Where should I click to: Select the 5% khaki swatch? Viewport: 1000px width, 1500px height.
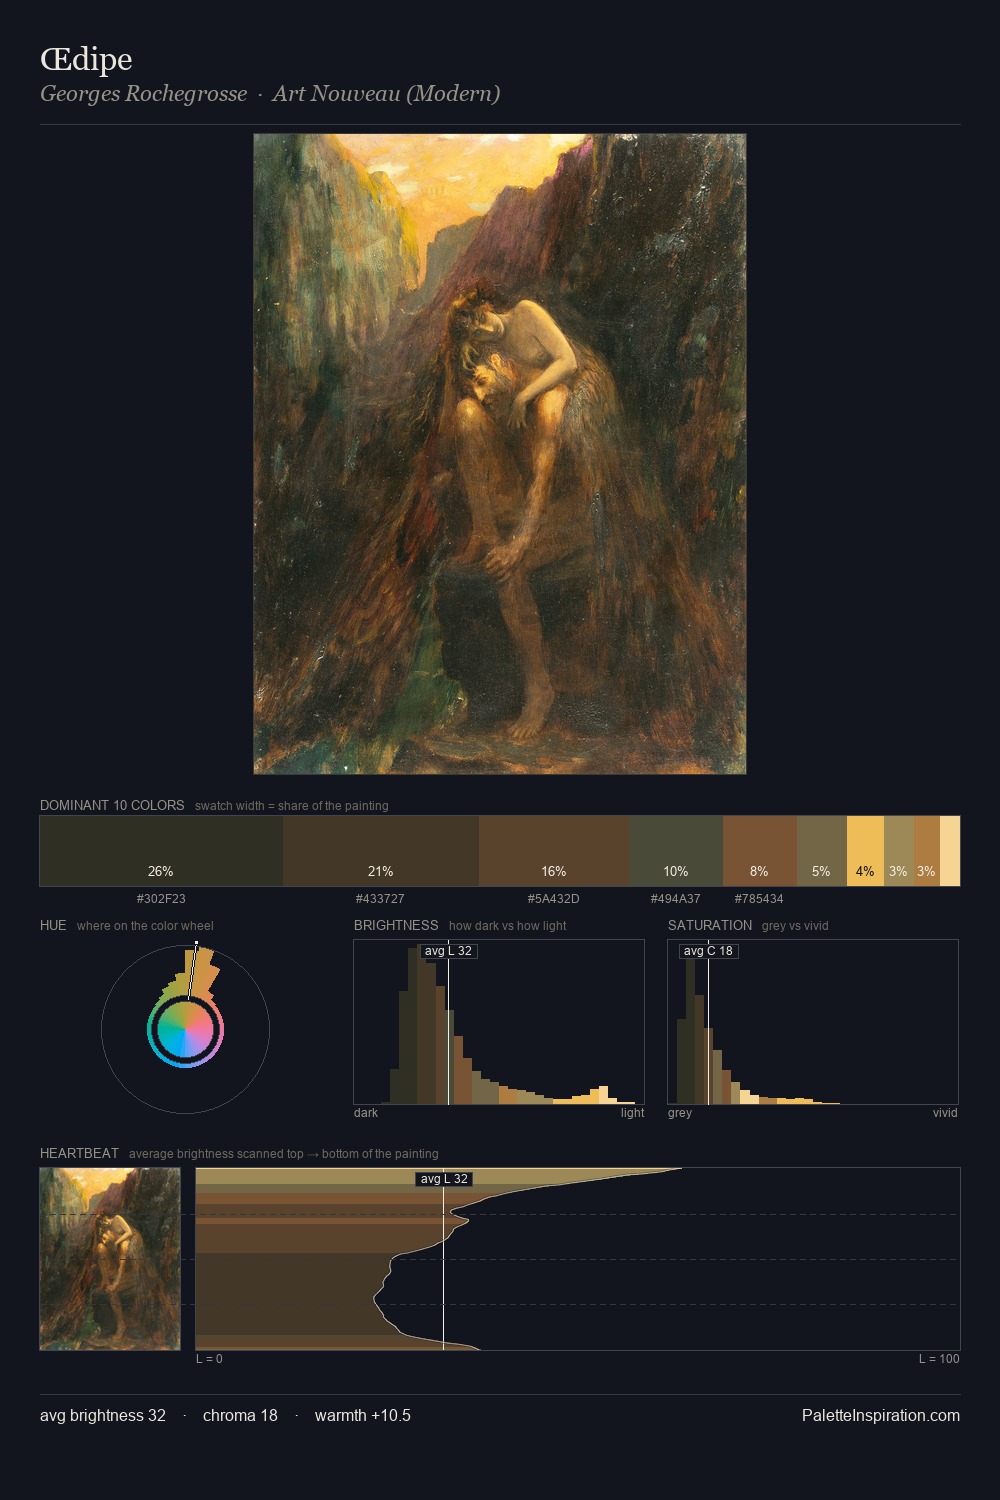pos(822,851)
